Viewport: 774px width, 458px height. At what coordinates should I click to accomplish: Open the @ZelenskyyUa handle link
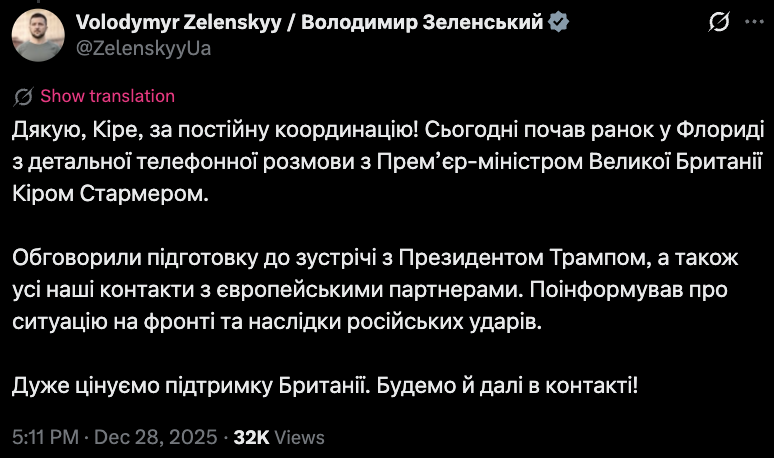click(x=143, y=46)
